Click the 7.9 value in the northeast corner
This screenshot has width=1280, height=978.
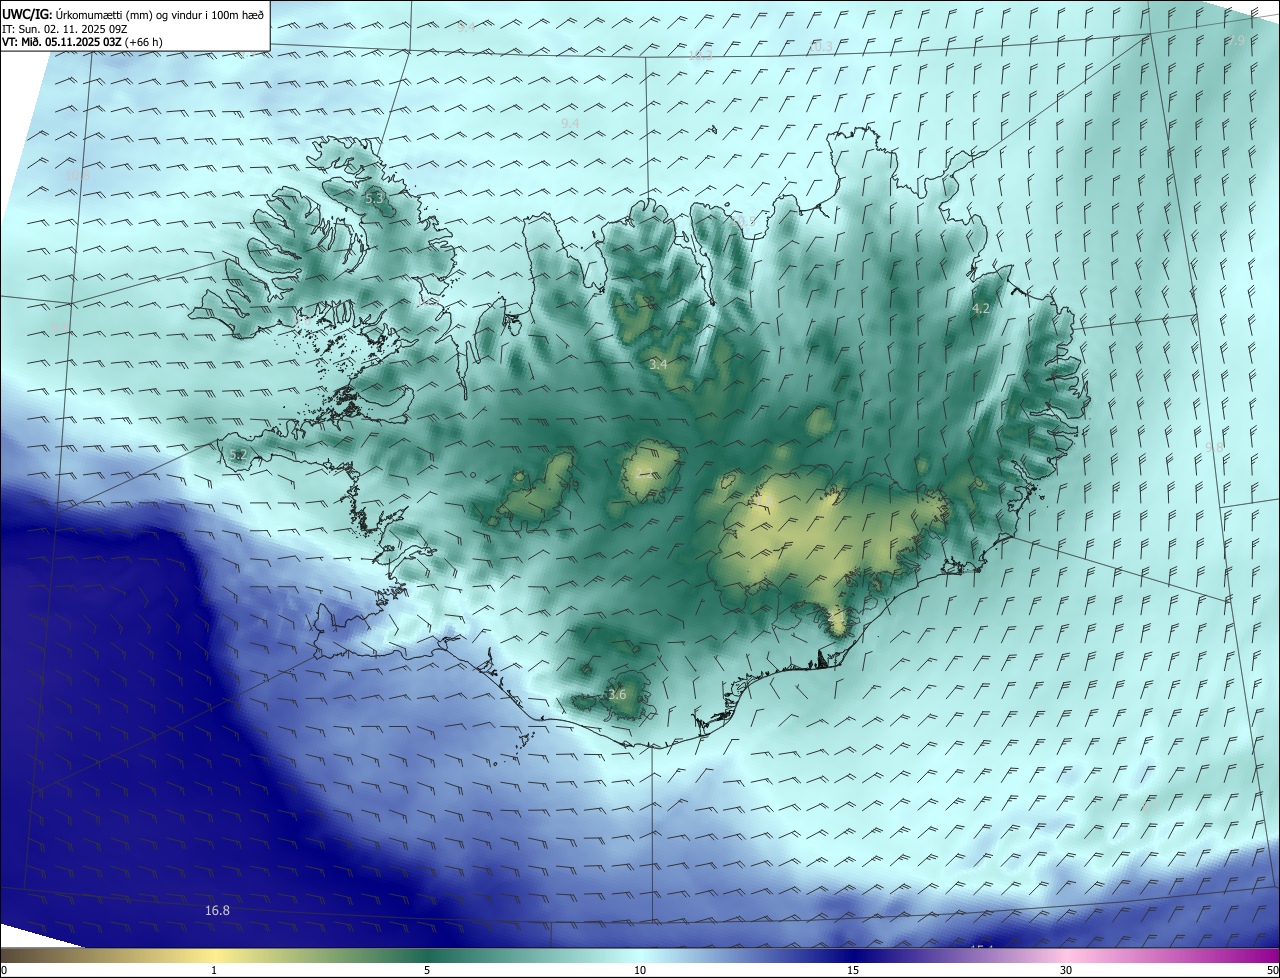pos(1237,40)
